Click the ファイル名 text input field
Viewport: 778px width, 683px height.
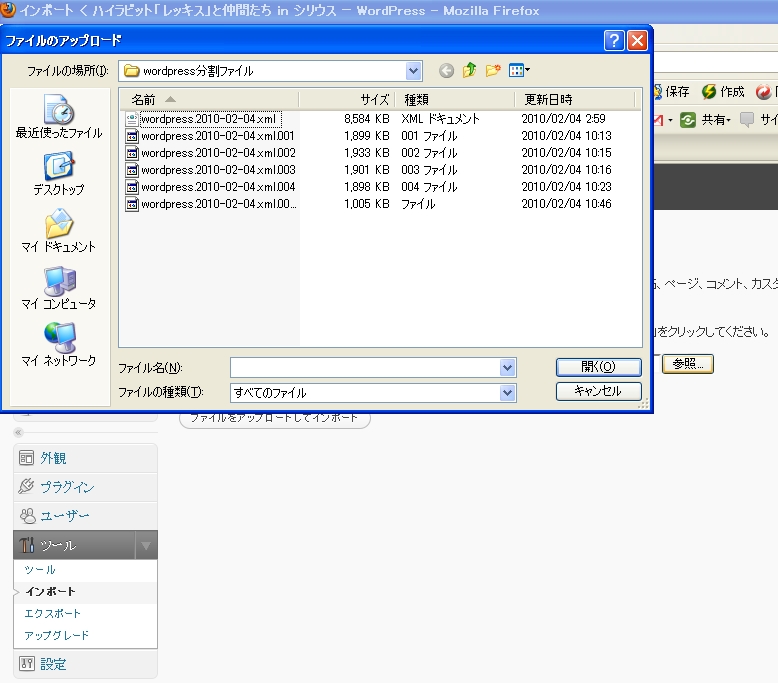tap(365, 368)
